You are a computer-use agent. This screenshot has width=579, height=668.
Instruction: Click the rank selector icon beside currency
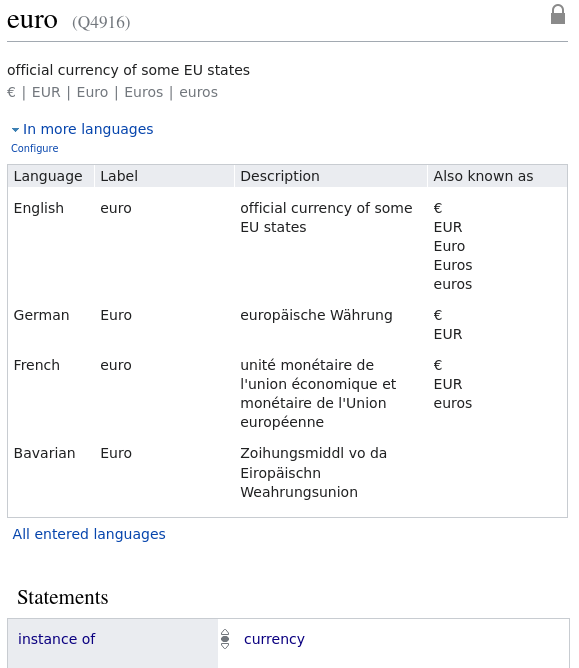click(225, 639)
